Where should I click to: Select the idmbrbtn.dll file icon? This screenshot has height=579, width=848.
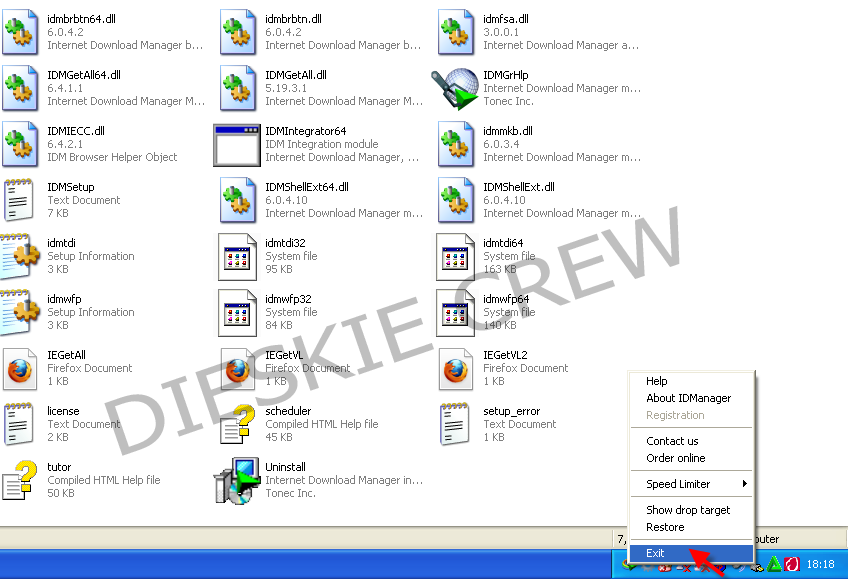pos(238,32)
